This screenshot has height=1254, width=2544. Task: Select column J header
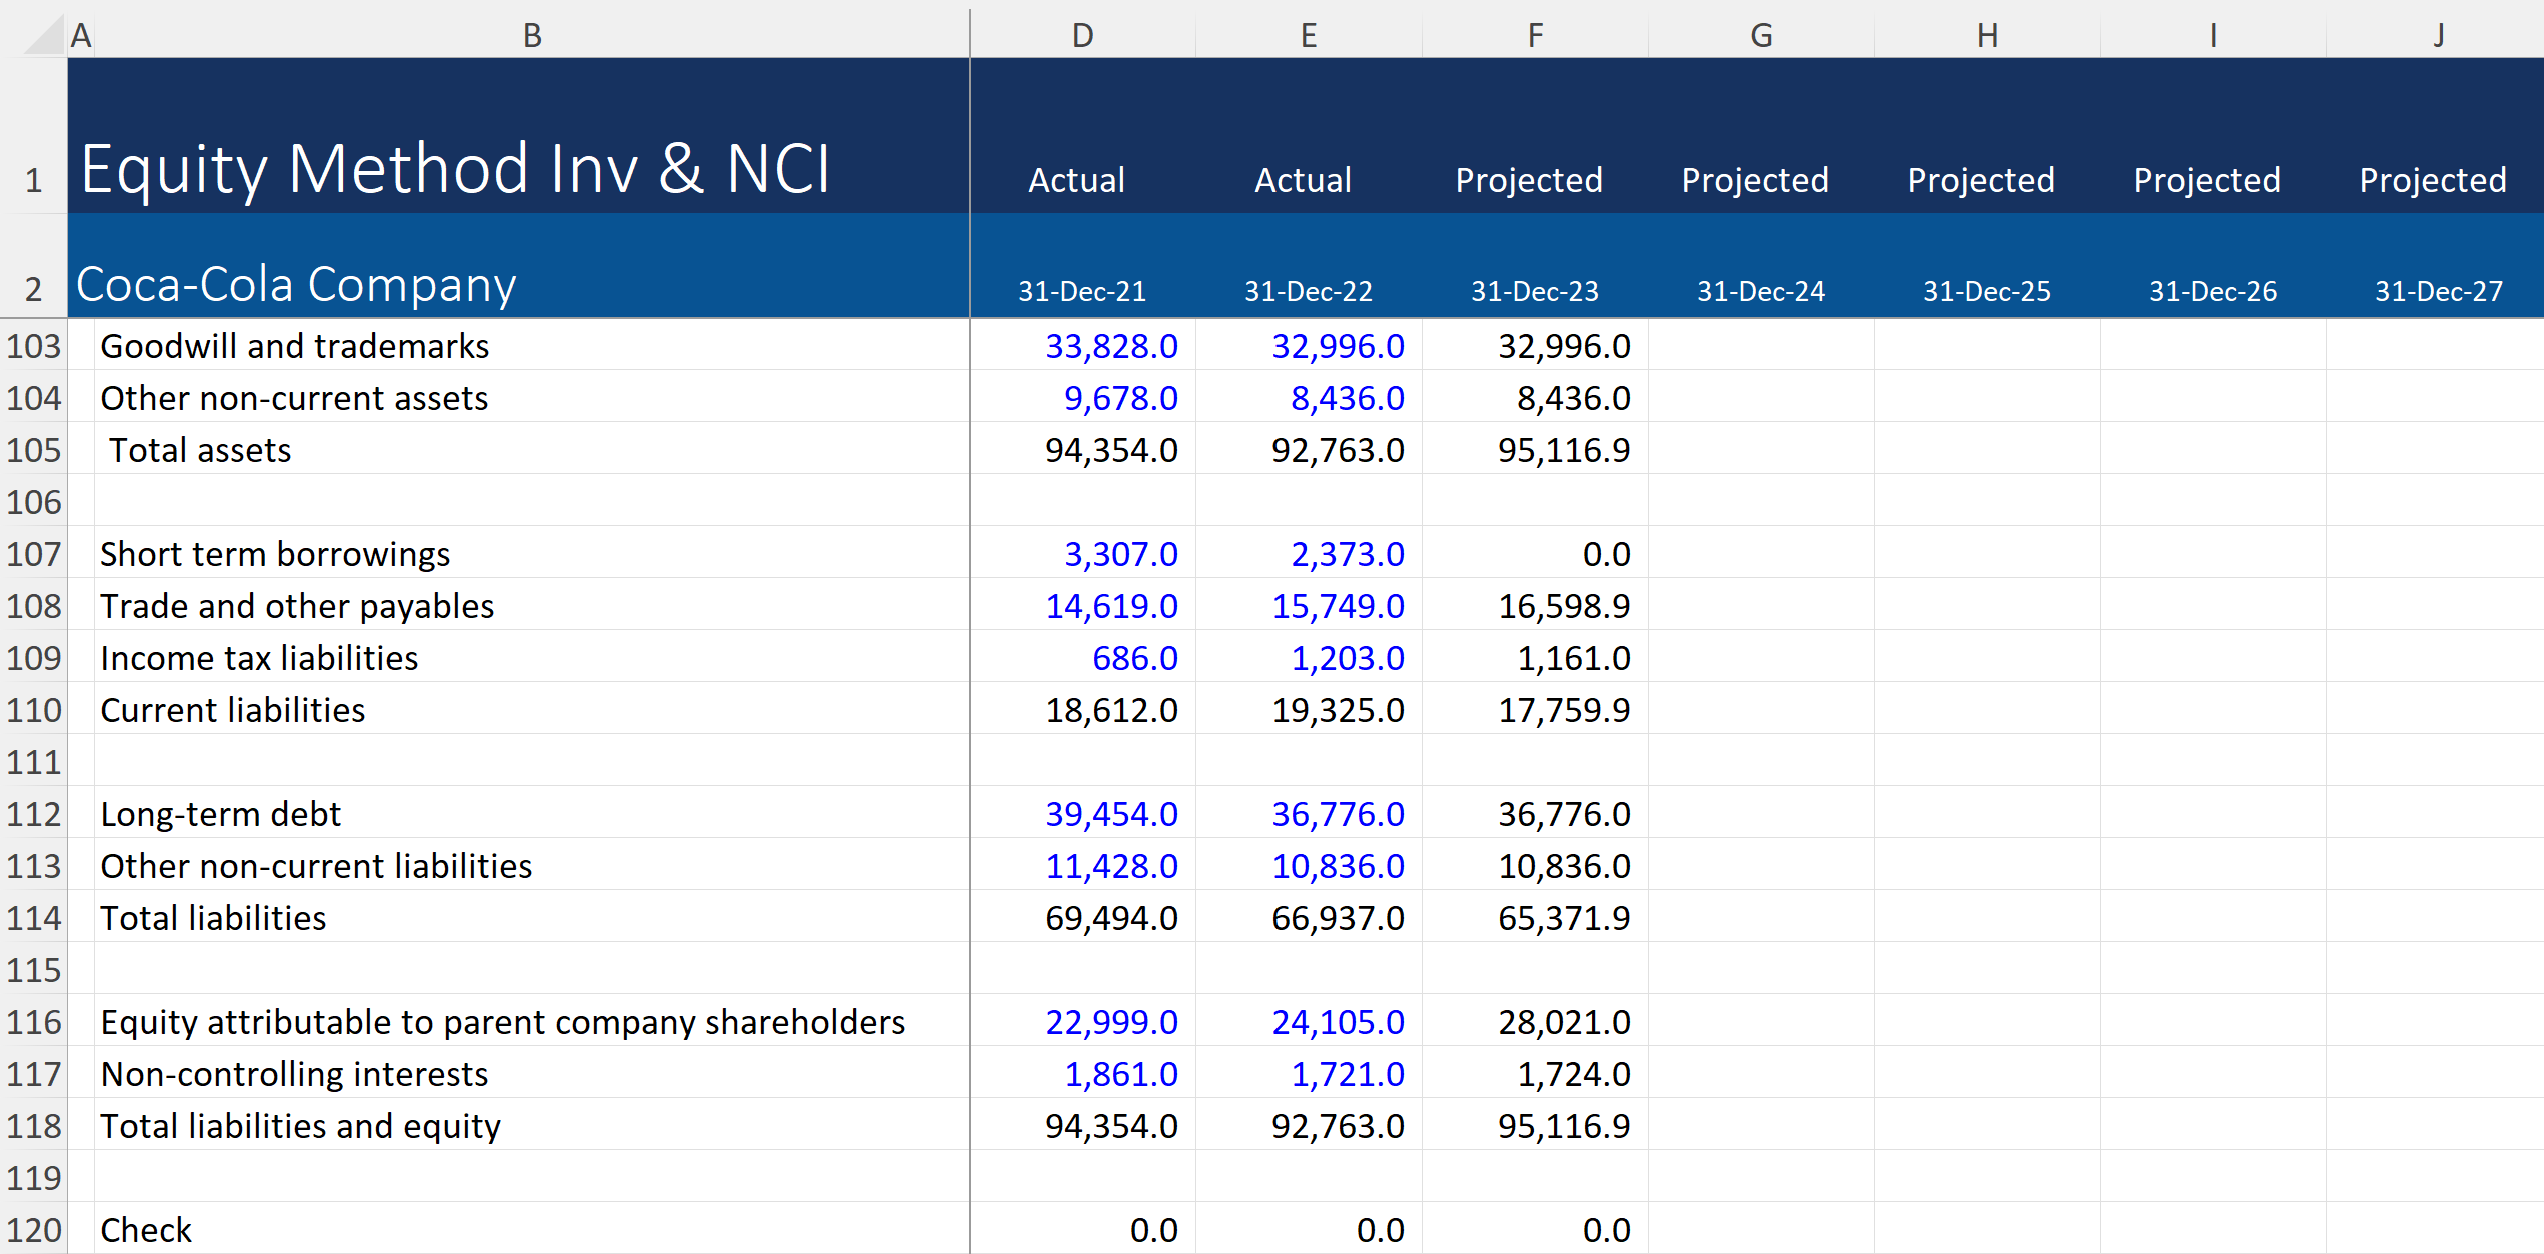pyautogui.click(x=2438, y=35)
